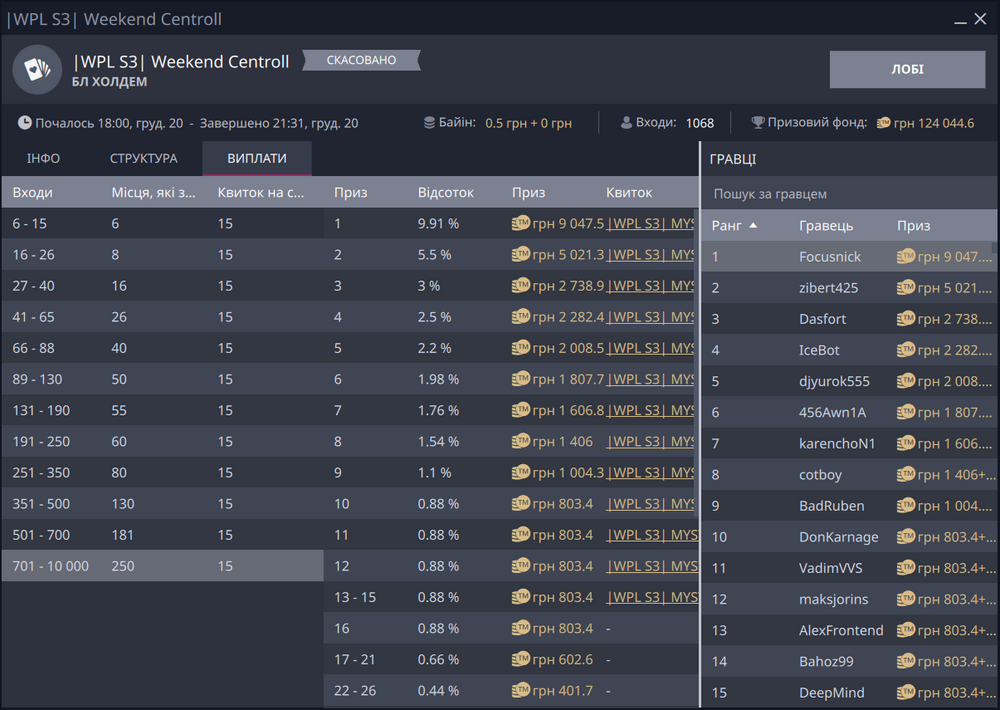Click the coin icon in Focusnick's prize cell
The height and width of the screenshot is (710, 1000).
[906, 256]
